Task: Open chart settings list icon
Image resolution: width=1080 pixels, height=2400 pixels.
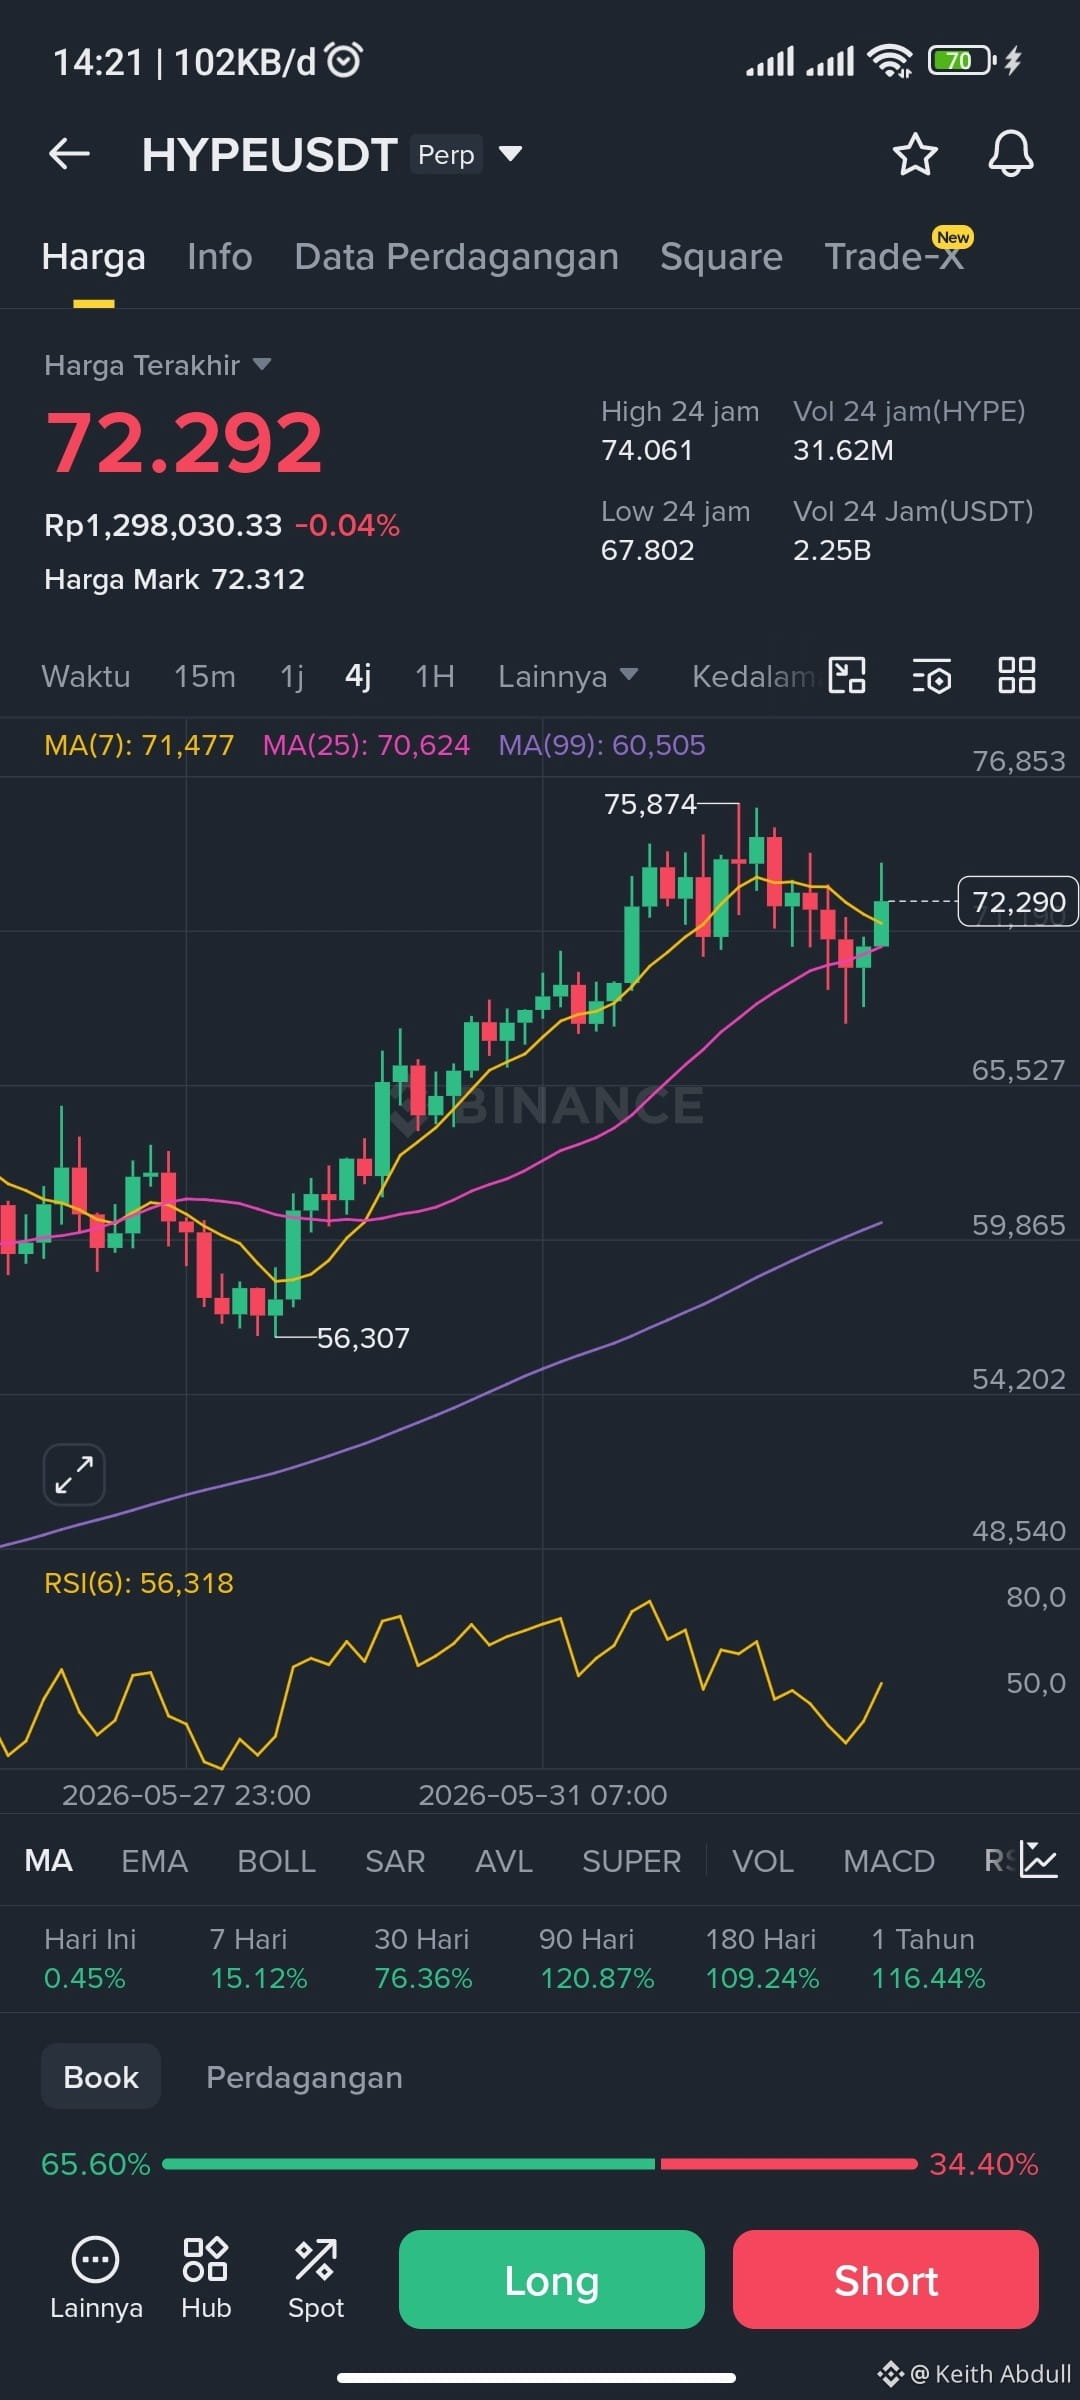Action: click(932, 676)
